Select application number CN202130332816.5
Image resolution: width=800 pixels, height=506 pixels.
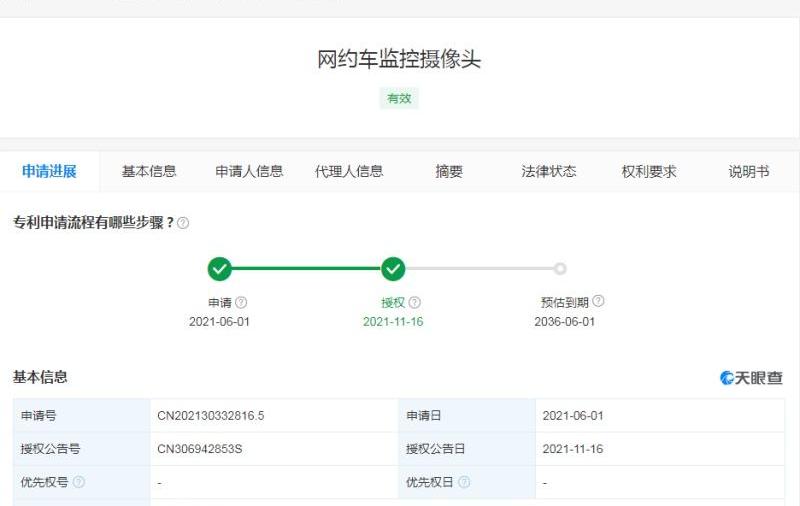point(211,416)
